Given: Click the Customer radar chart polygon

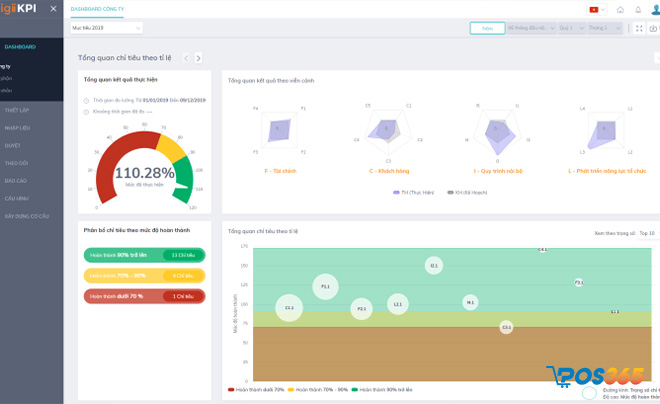Looking at the screenshot, I should tap(384, 130).
